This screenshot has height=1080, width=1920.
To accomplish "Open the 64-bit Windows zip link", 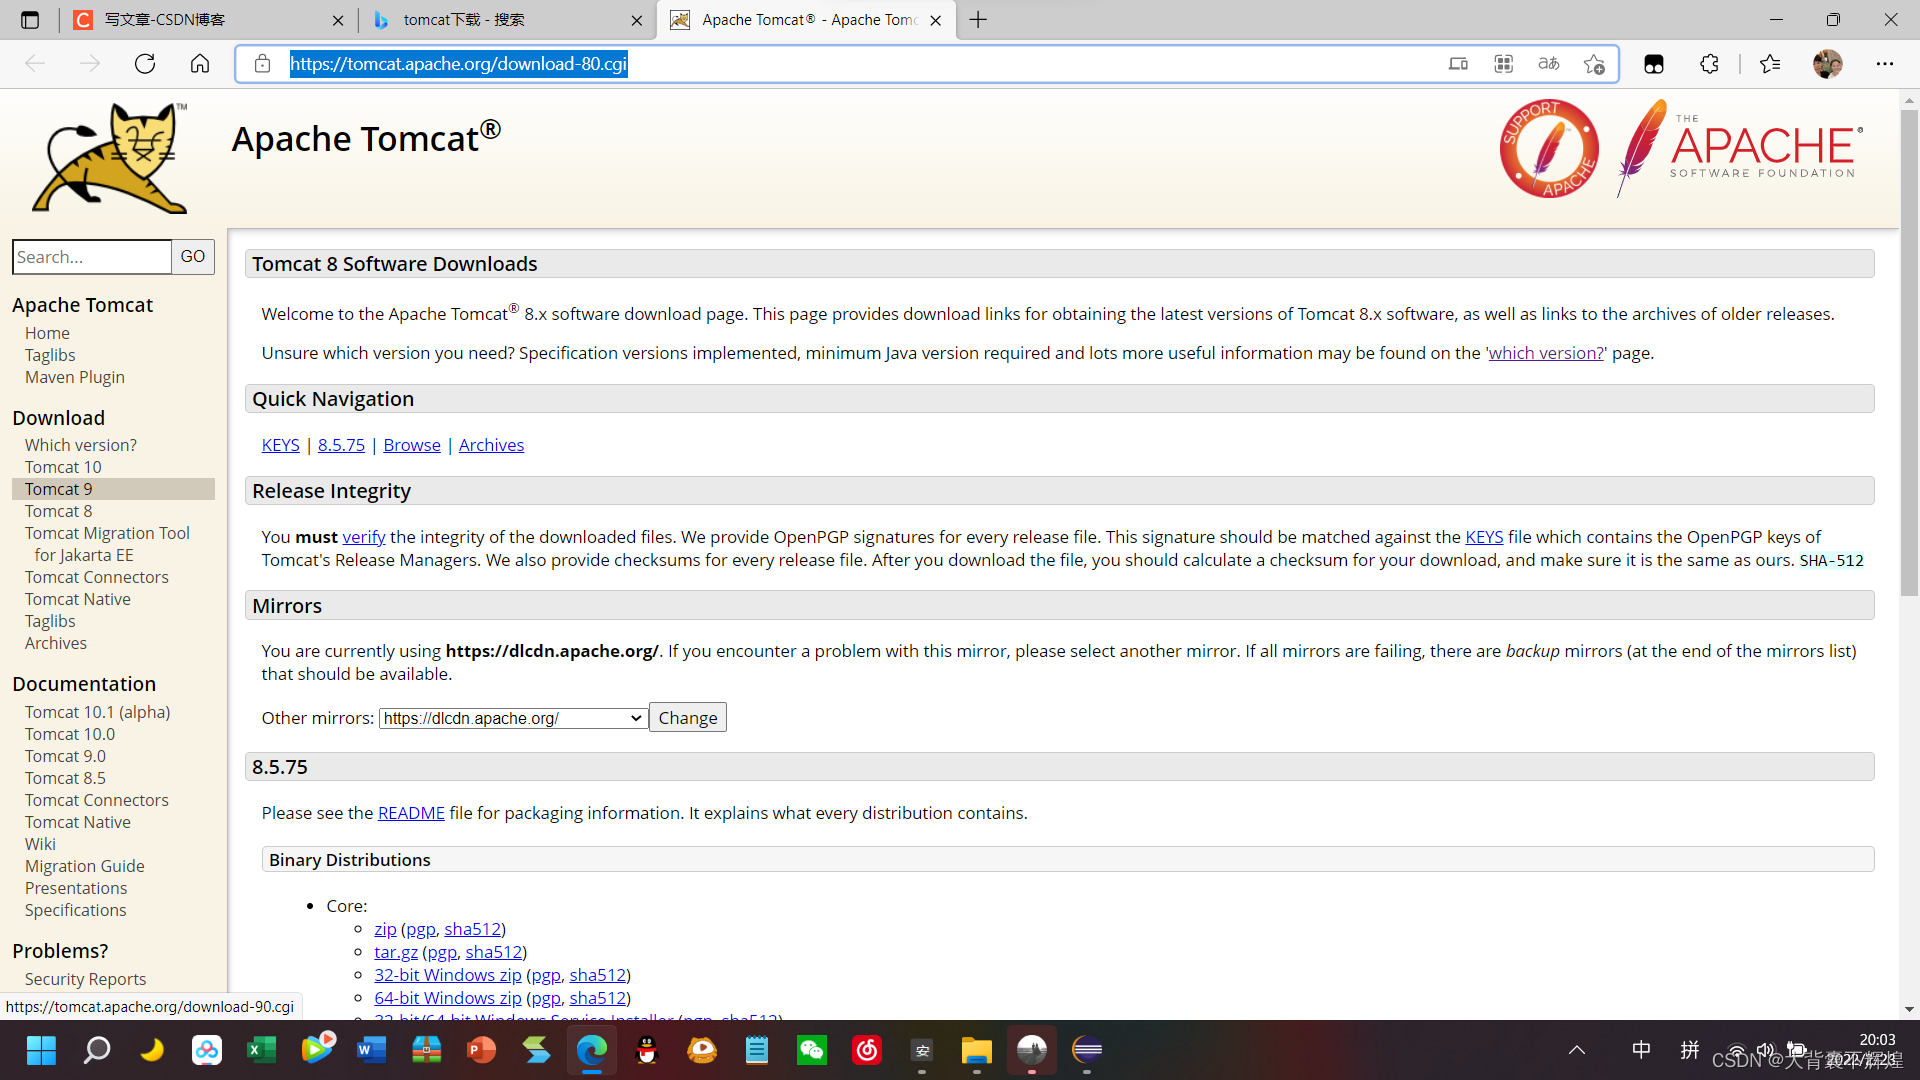I will 447,998.
